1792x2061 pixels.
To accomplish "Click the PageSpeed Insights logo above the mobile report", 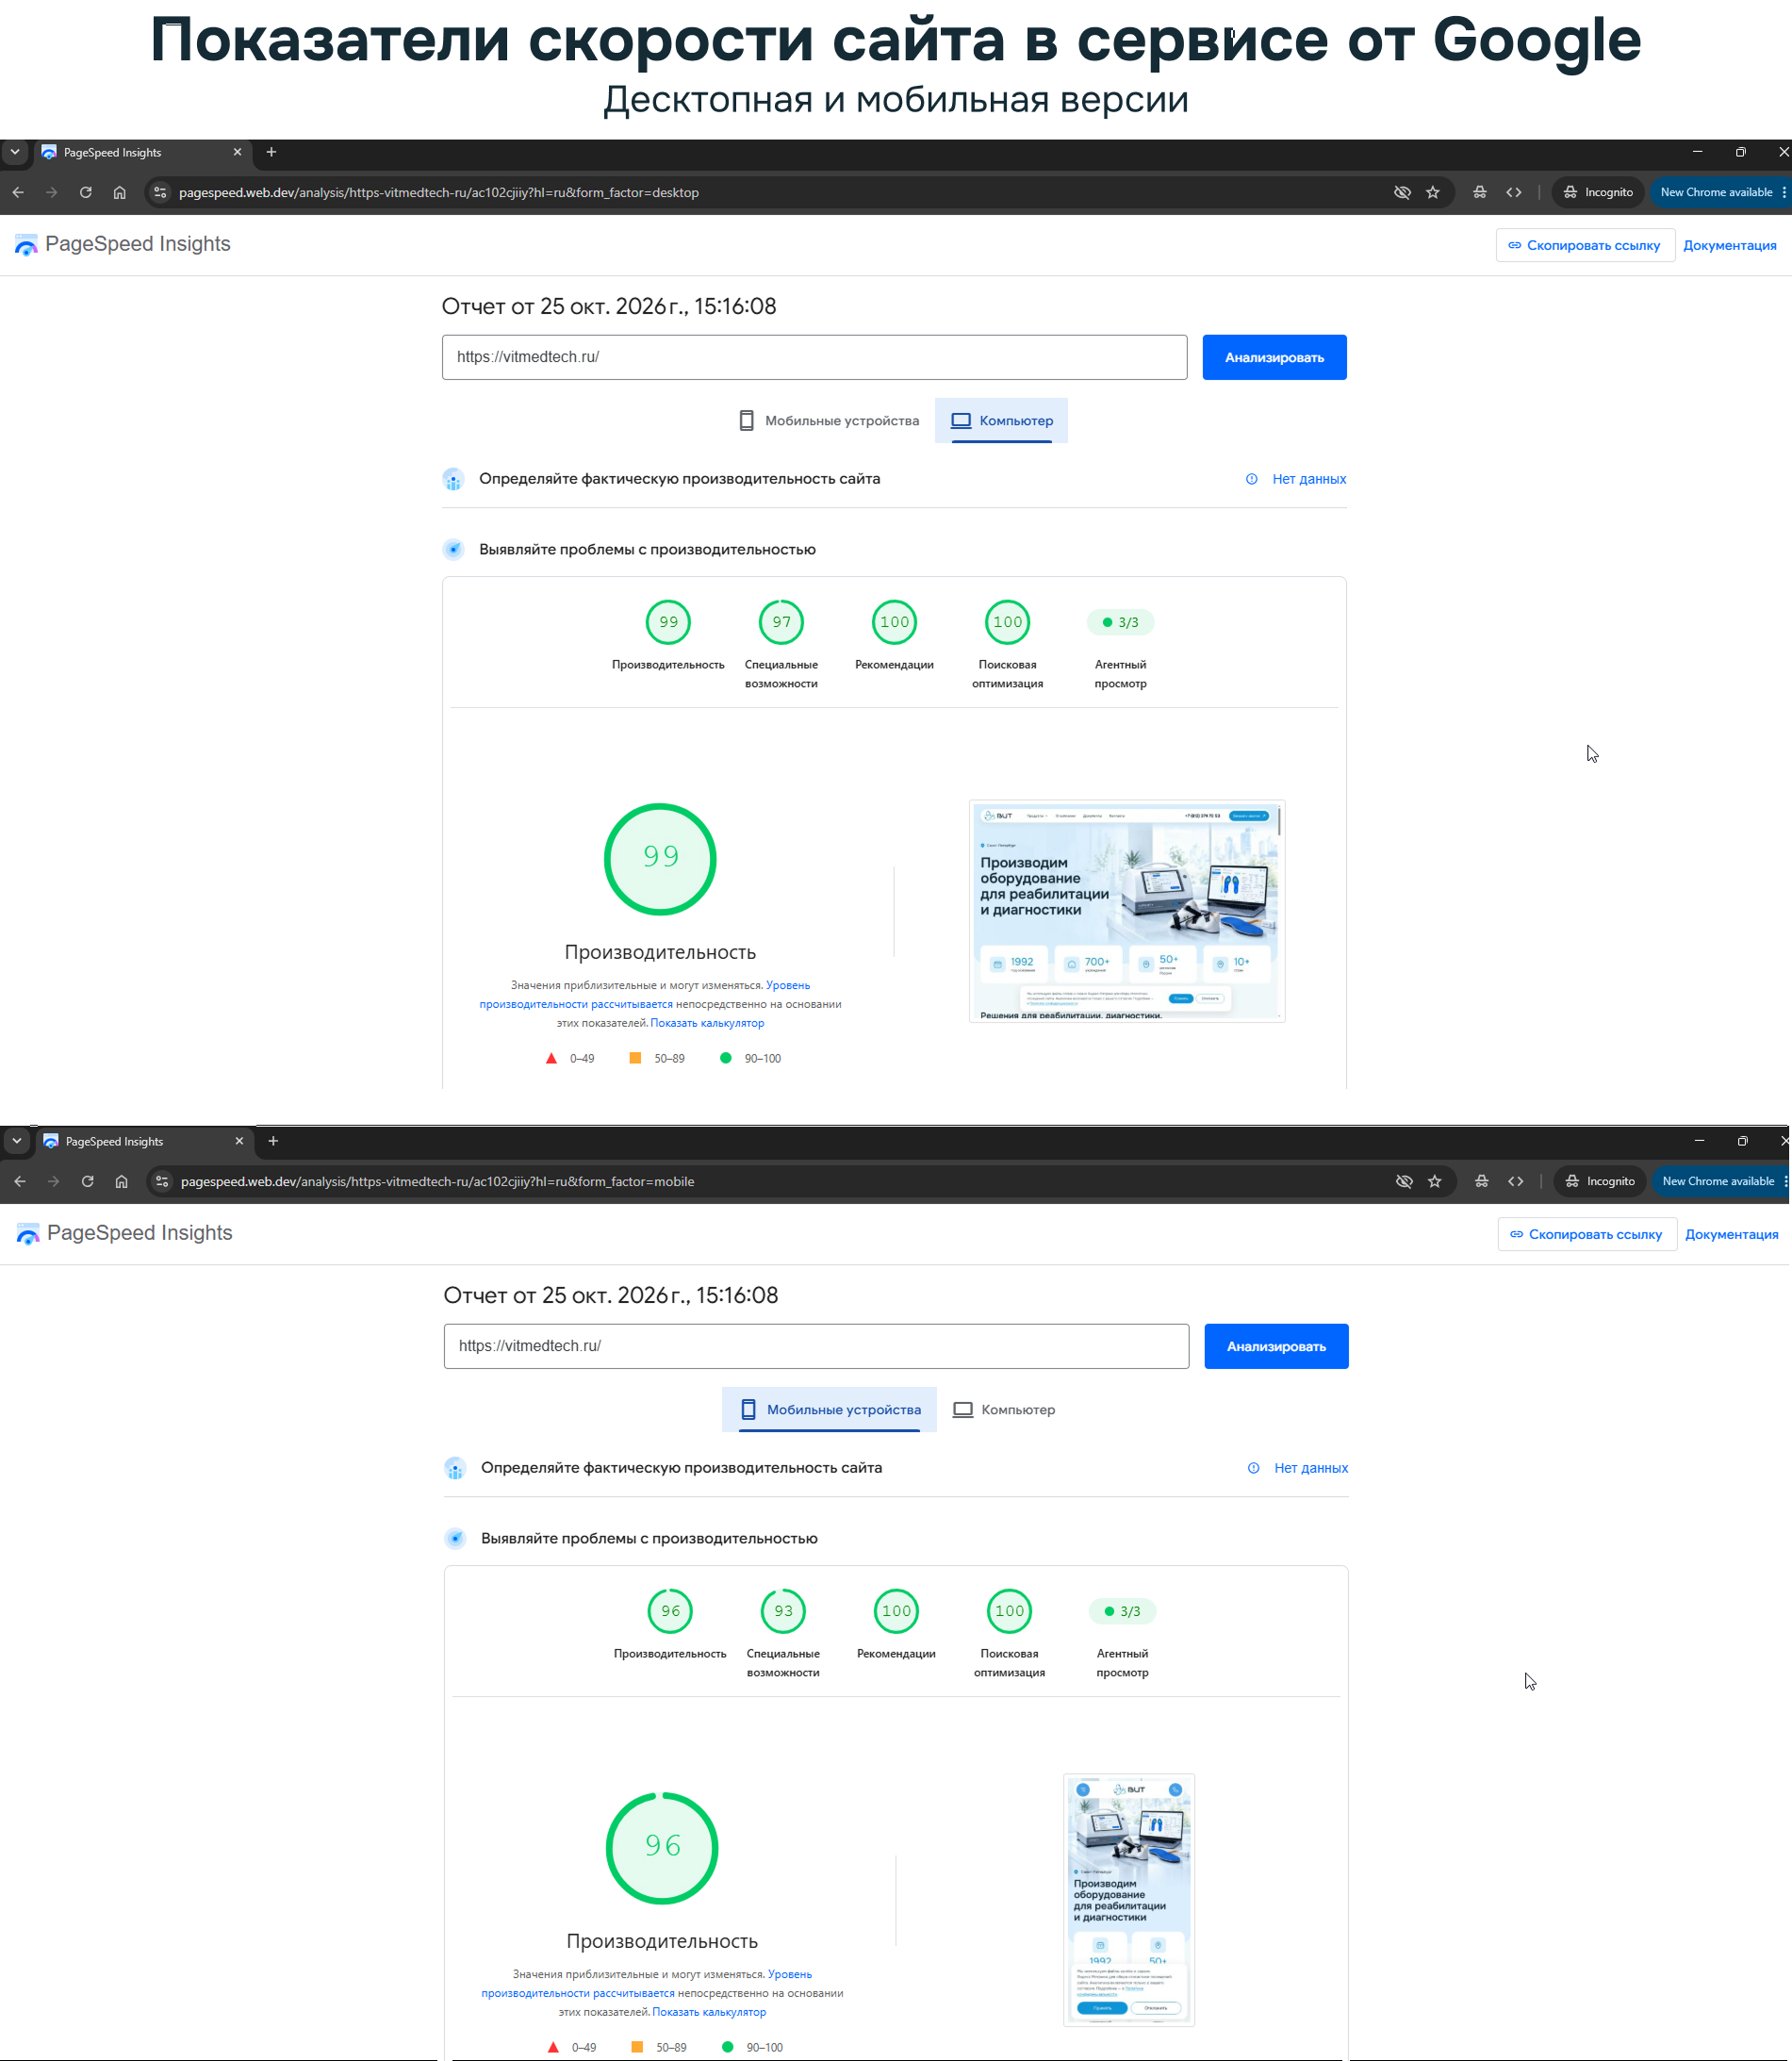I will 125,1233.
